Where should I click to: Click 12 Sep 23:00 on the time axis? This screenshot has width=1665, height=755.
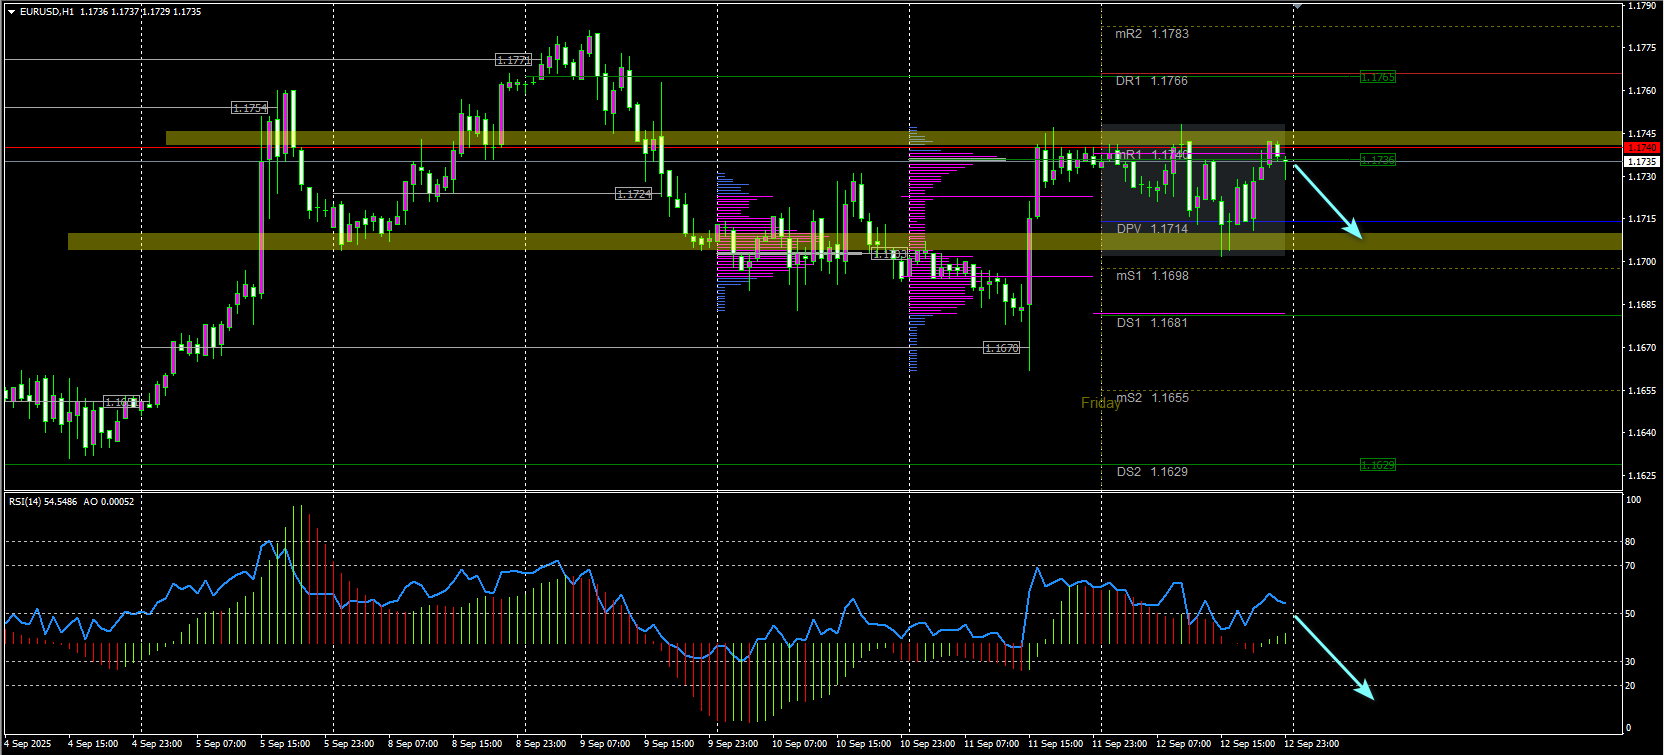pos(1311,744)
